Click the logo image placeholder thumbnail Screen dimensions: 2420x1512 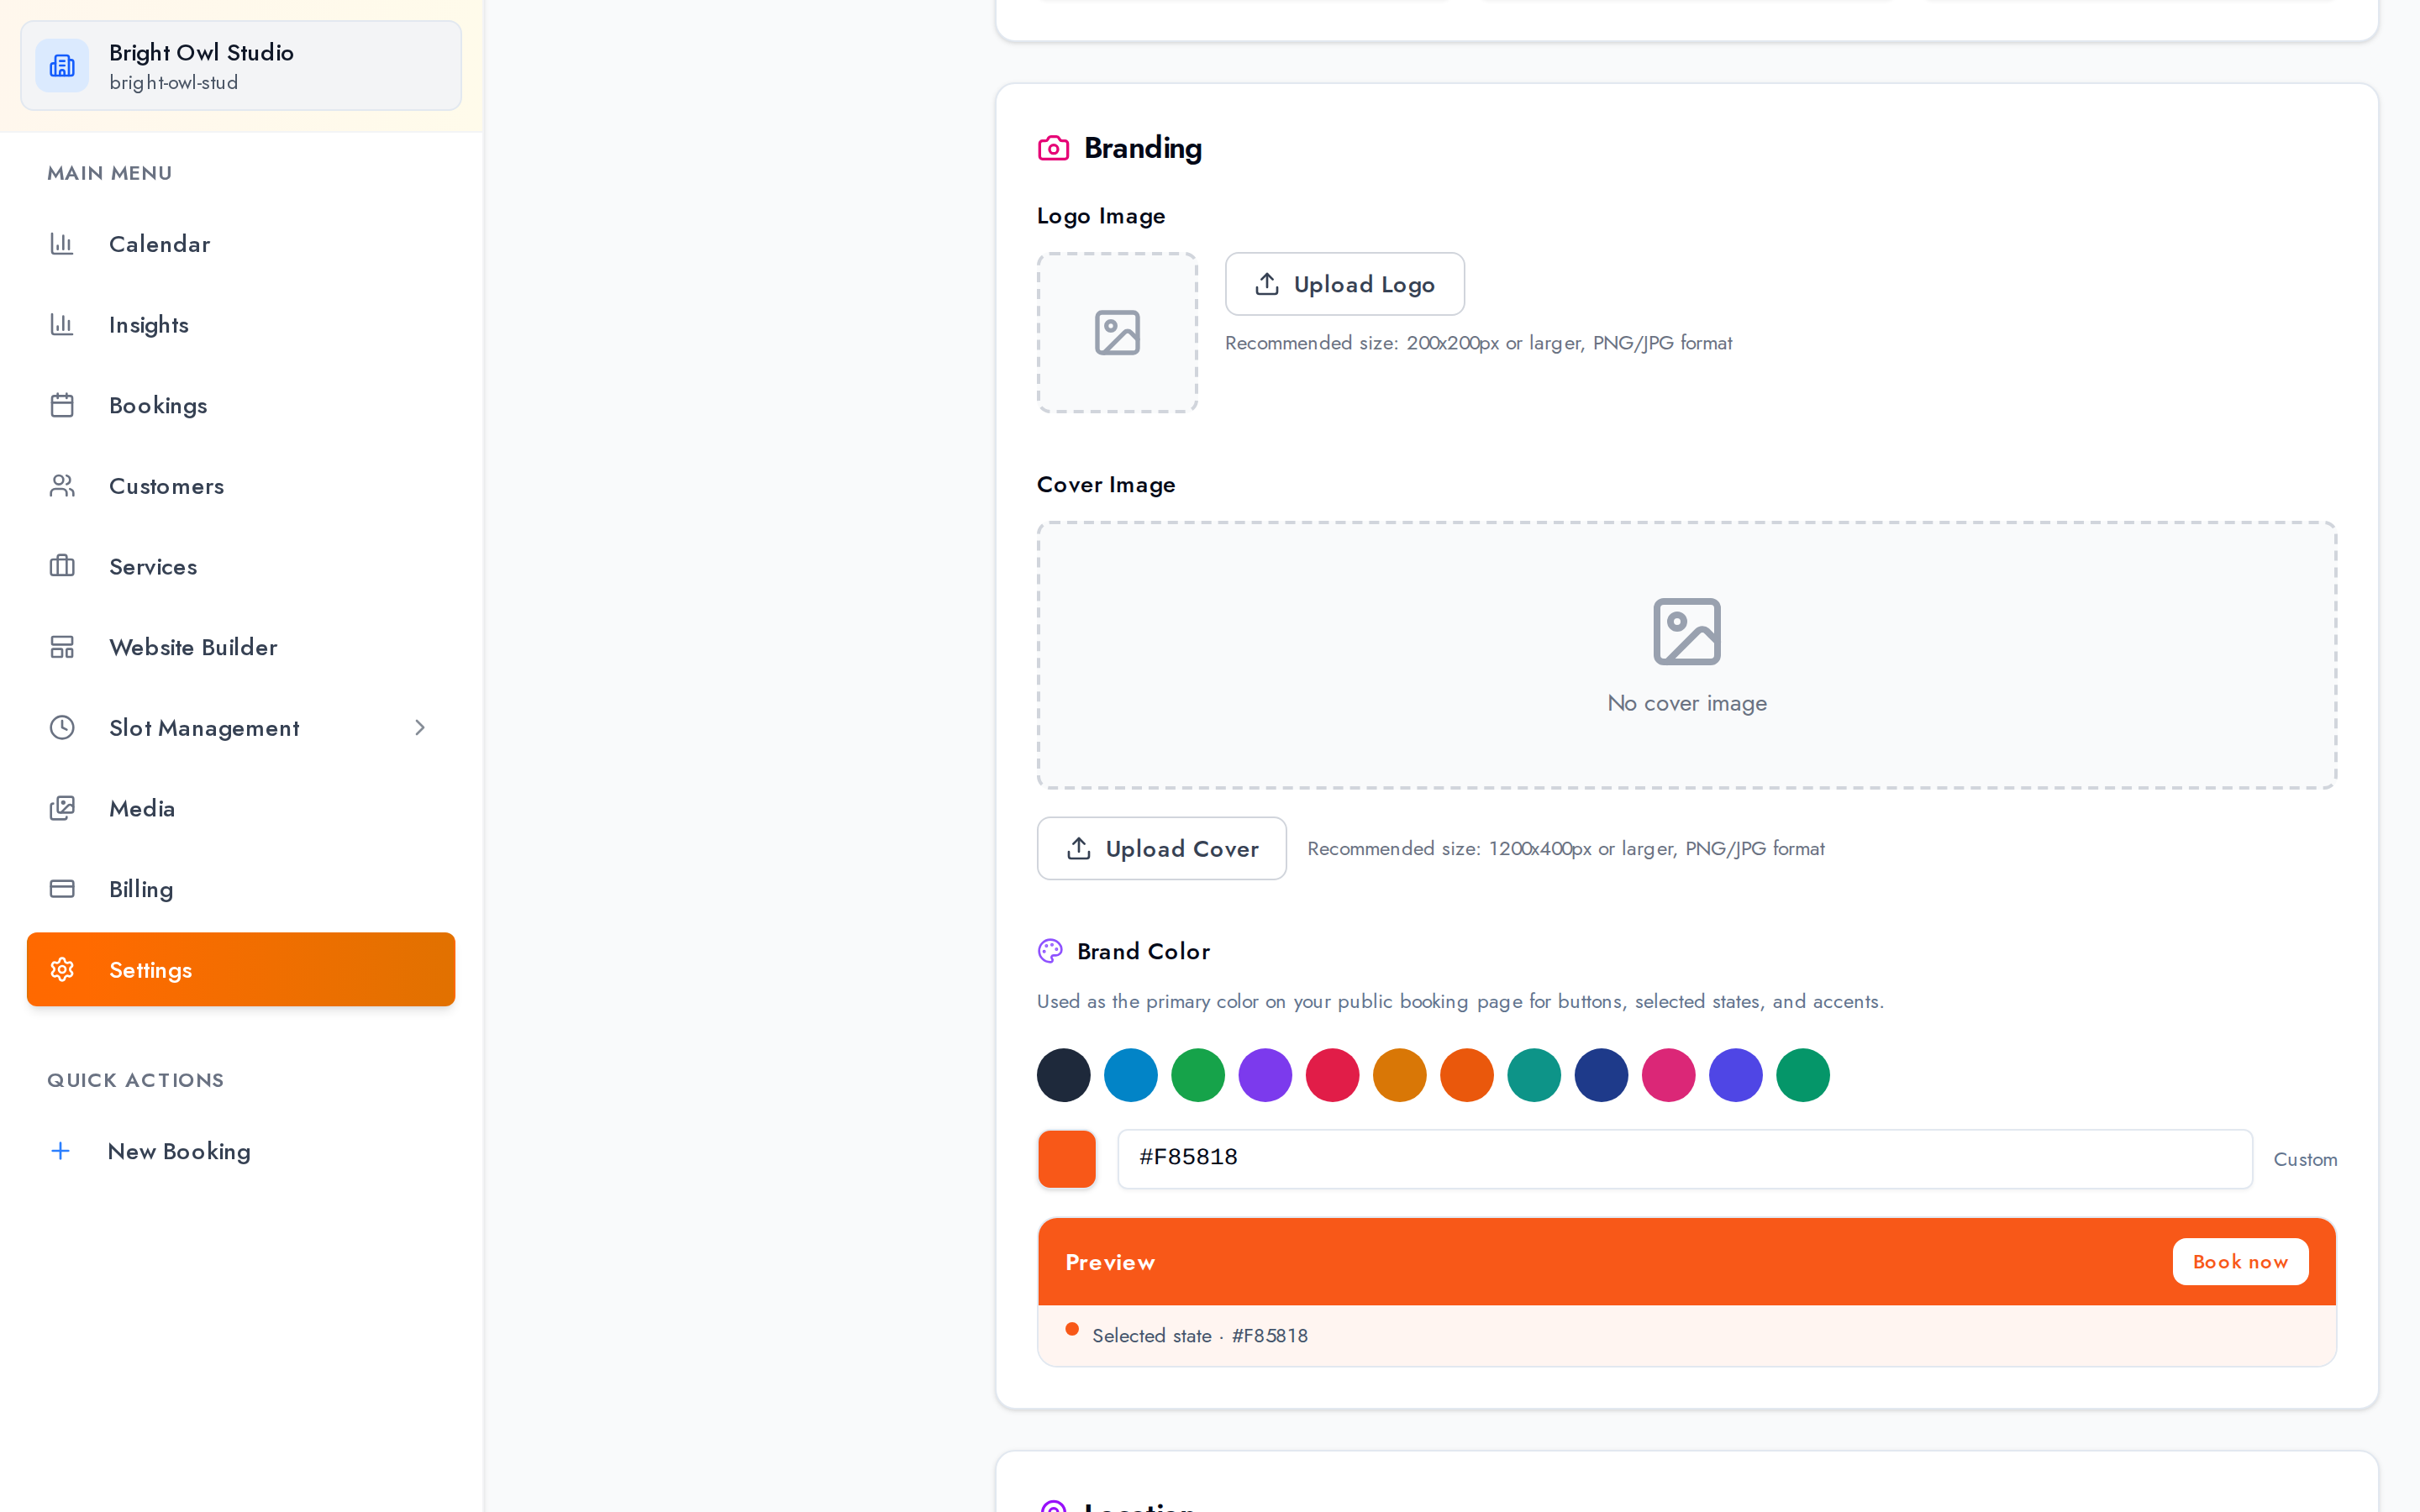[1117, 332]
